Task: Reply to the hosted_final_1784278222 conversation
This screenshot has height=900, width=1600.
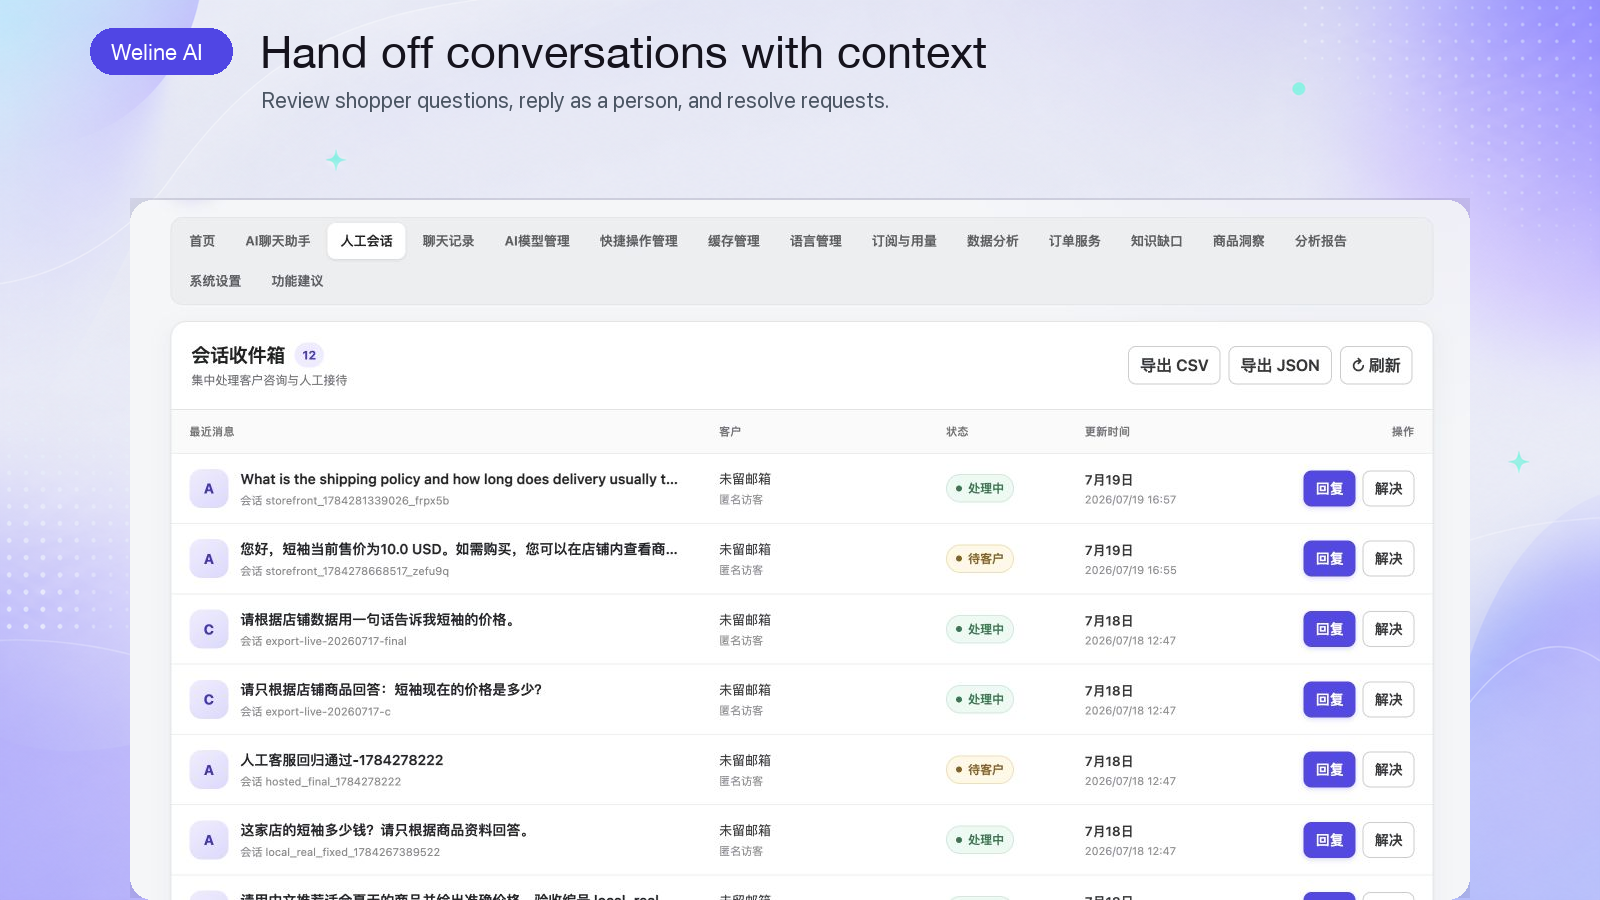Action: (x=1329, y=770)
